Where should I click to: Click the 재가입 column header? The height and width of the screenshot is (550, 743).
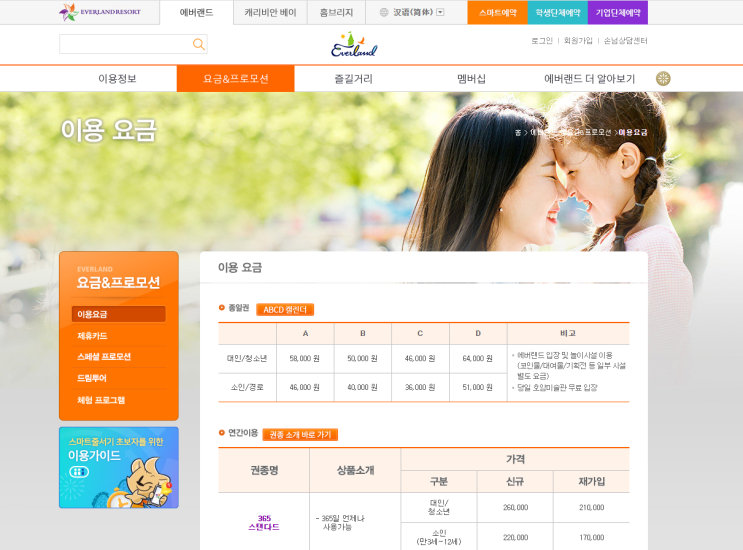tap(592, 481)
